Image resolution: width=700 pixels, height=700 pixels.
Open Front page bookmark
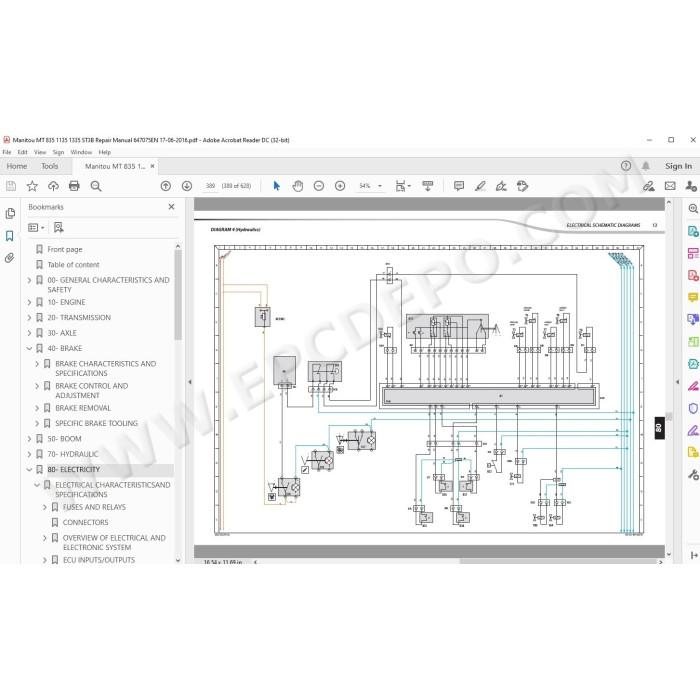(65, 250)
